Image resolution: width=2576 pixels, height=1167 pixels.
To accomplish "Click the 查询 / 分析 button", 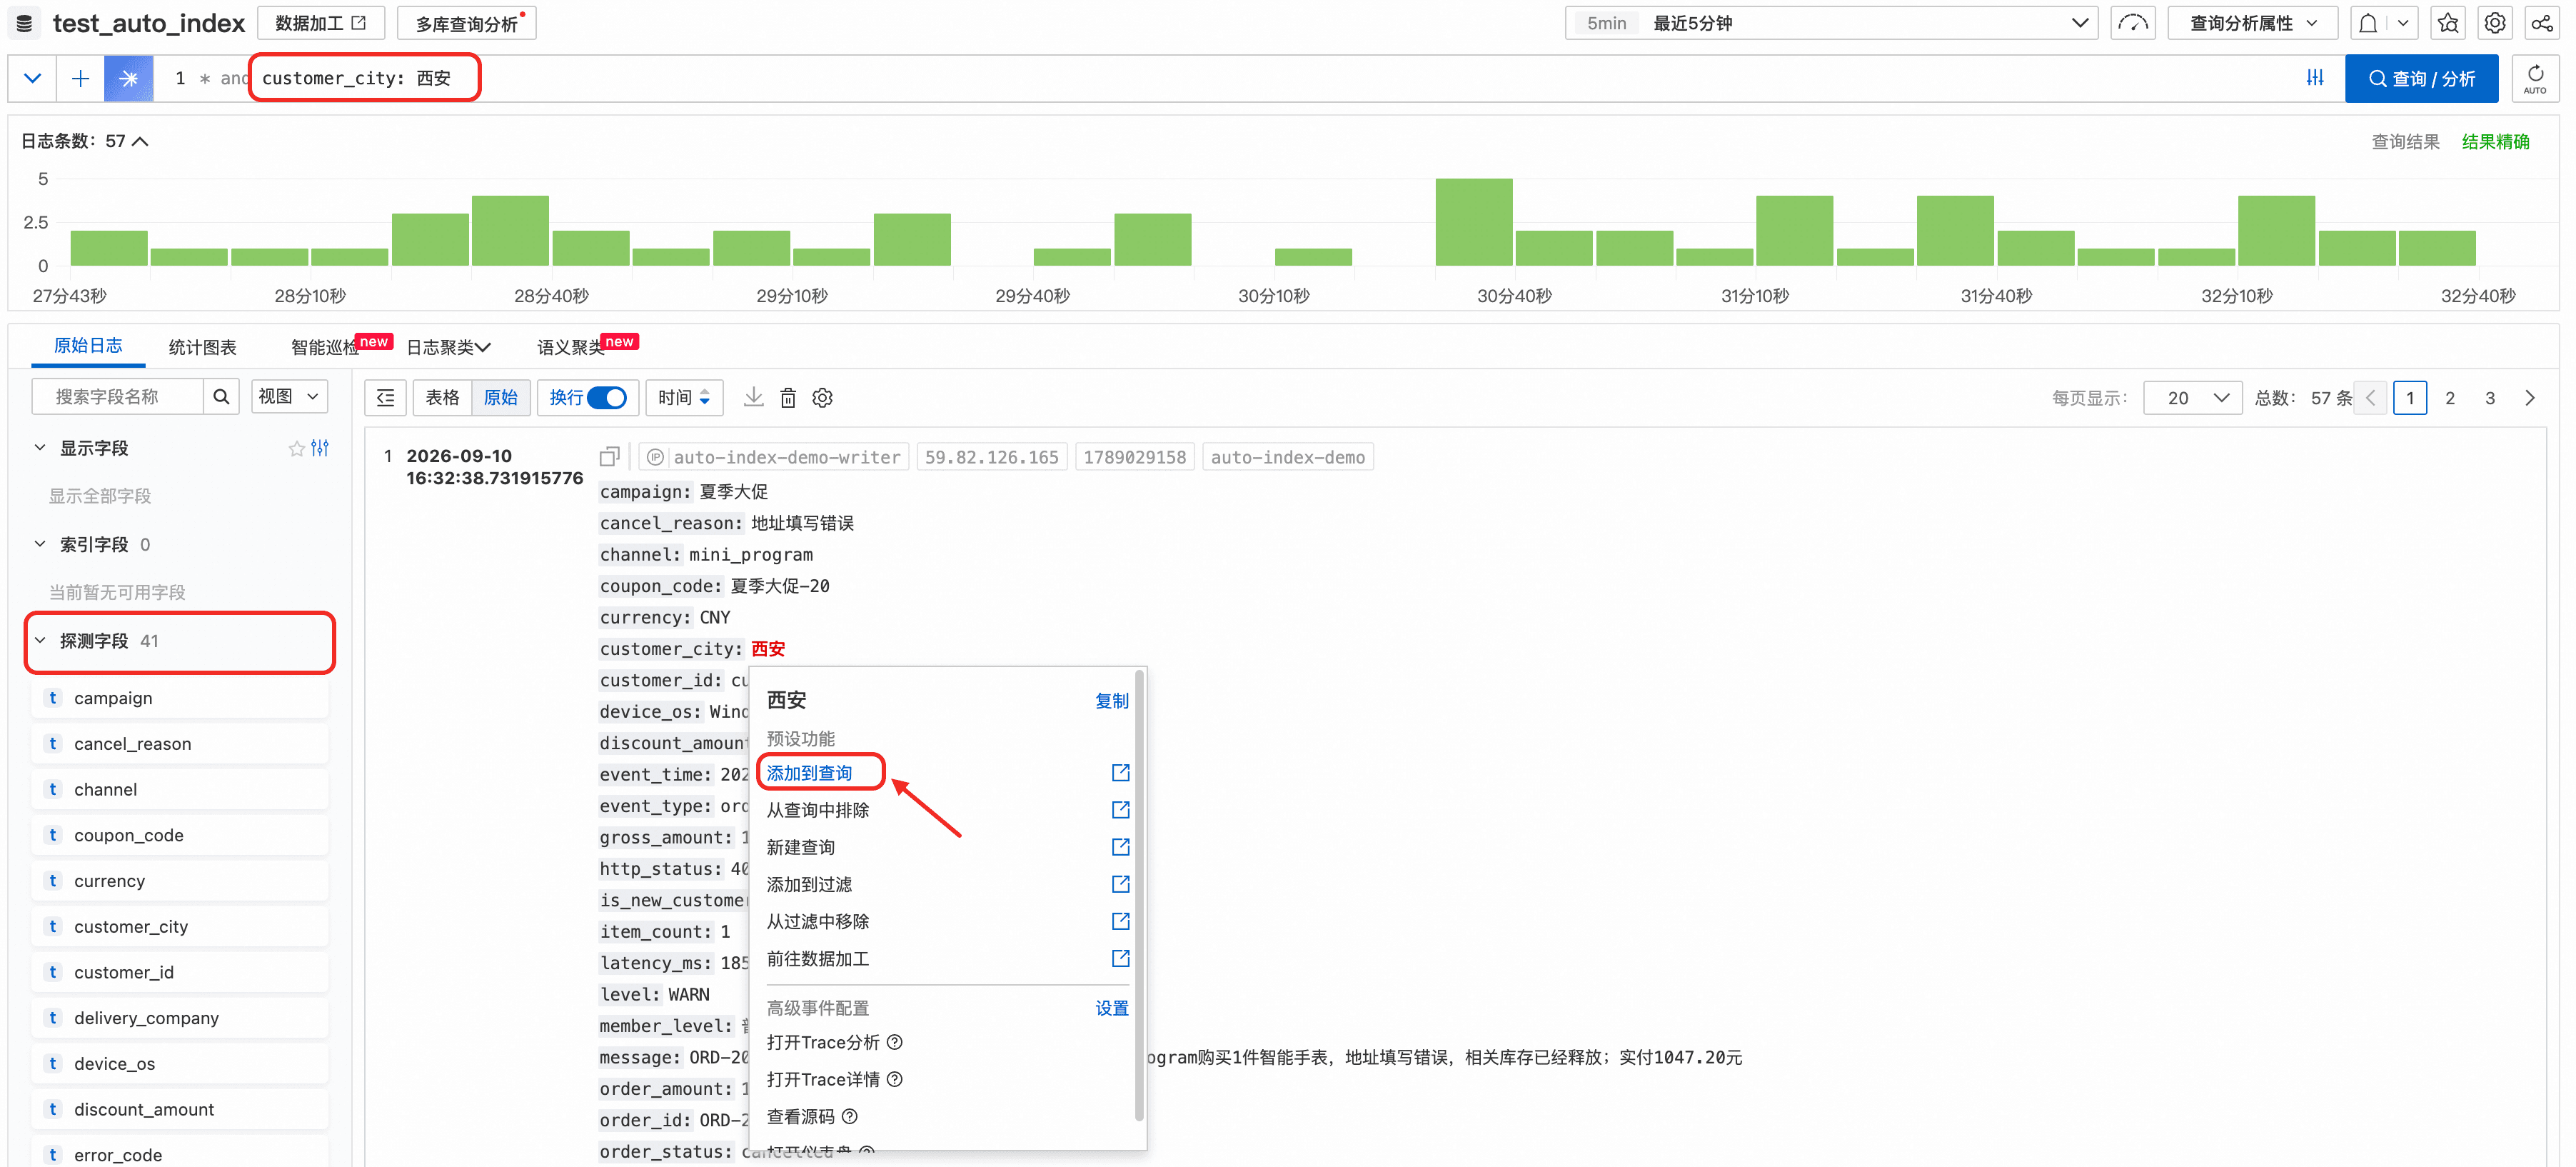I will [x=2421, y=78].
